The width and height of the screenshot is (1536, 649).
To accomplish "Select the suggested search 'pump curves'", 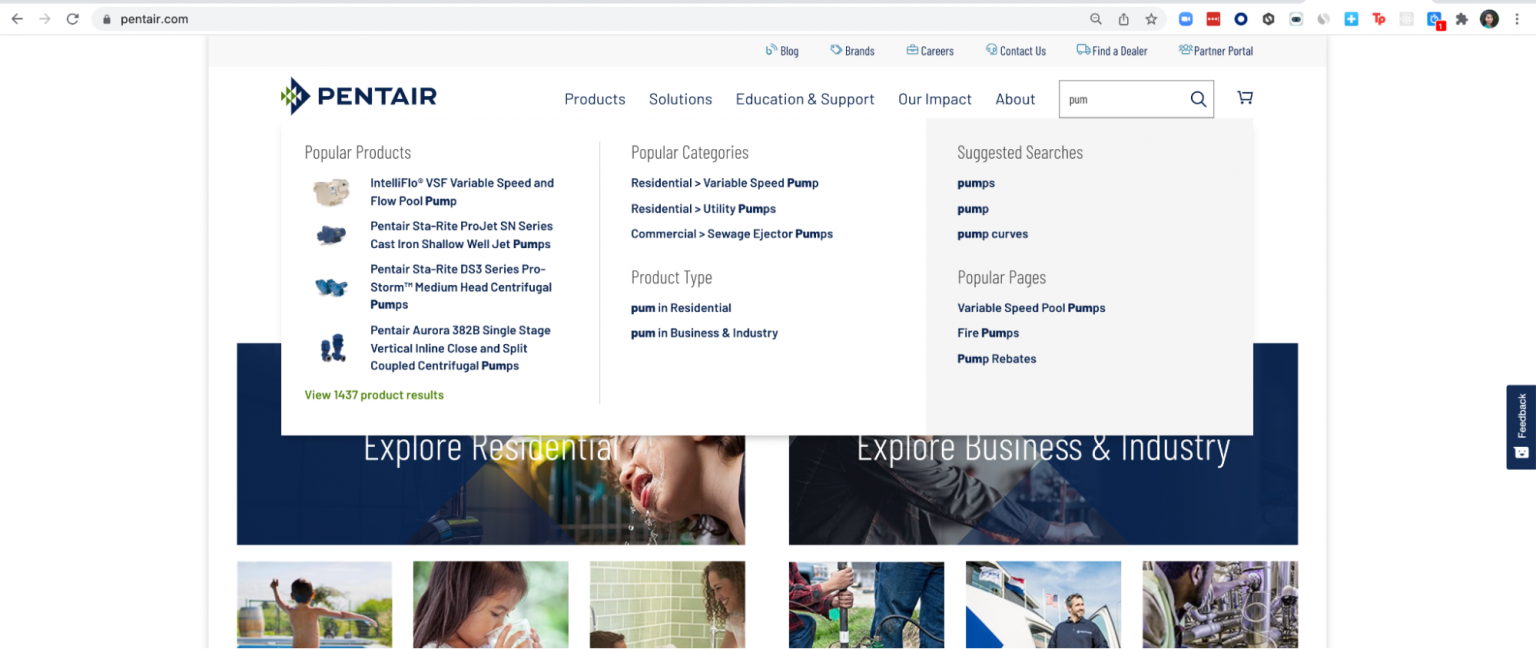I will click(993, 234).
